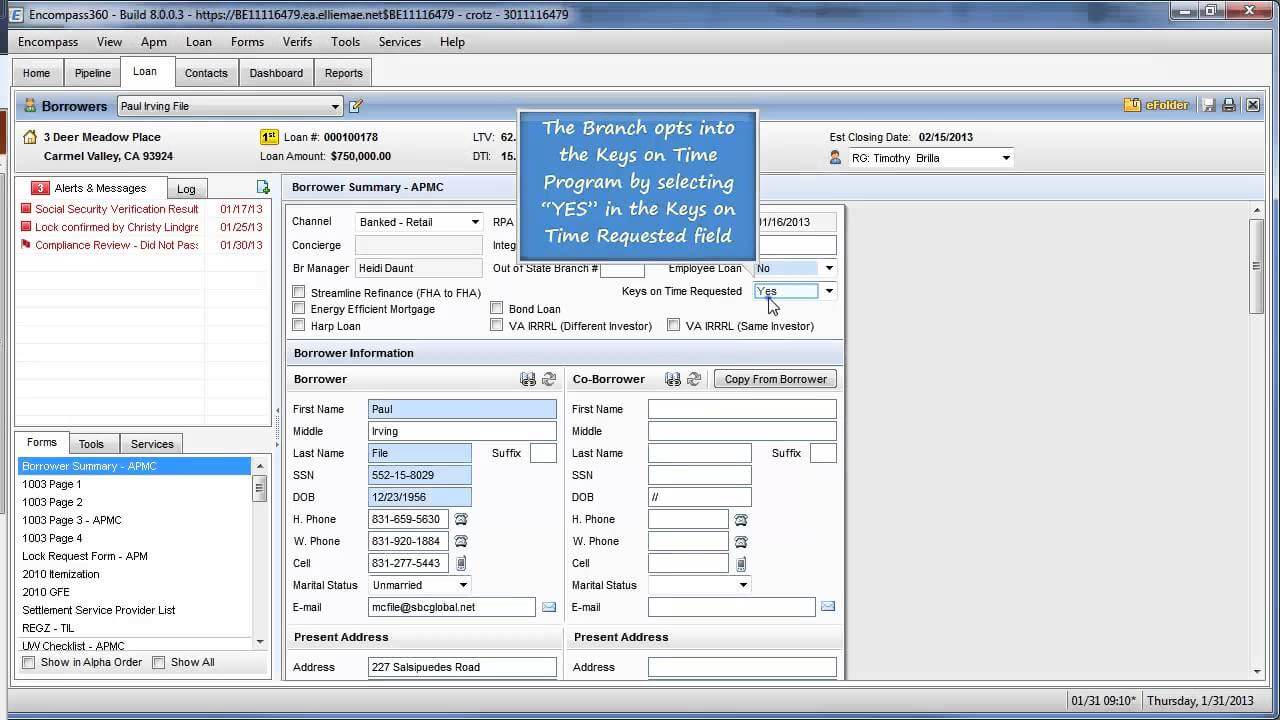Open the email envelope icon next to E-mail
This screenshot has width=1280, height=720.
tap(548, 606)
